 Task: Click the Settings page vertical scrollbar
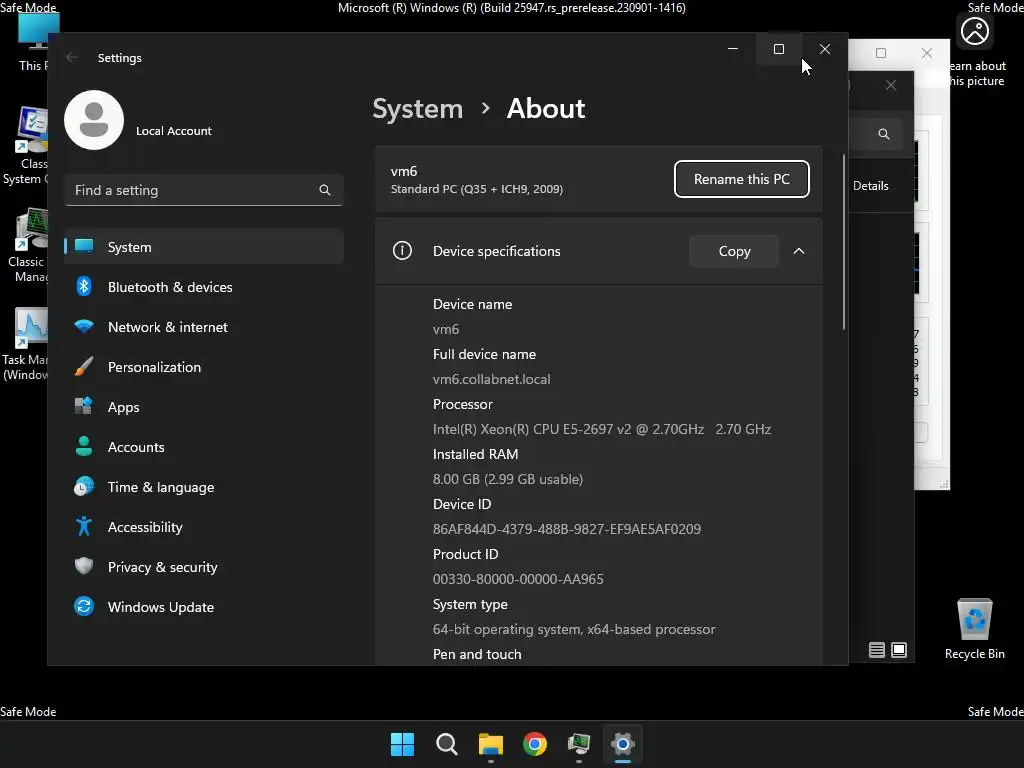844,242
